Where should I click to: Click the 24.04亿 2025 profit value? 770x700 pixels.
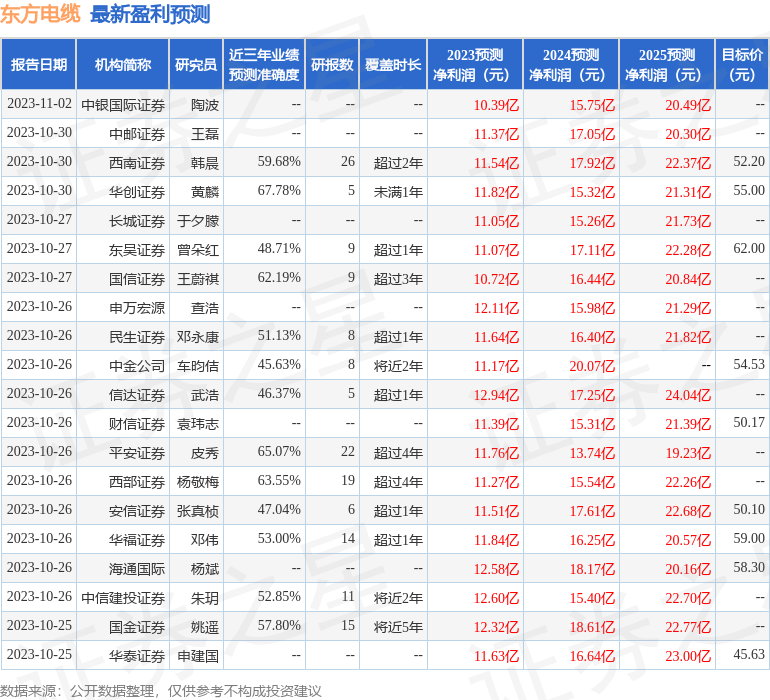click(688, 394)
